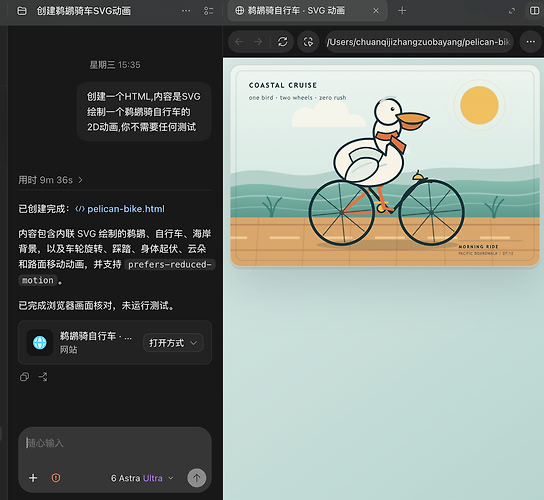544x500 pixels.
Task: Open the chat title more options ellipsis
Action: tap(186, 11)
